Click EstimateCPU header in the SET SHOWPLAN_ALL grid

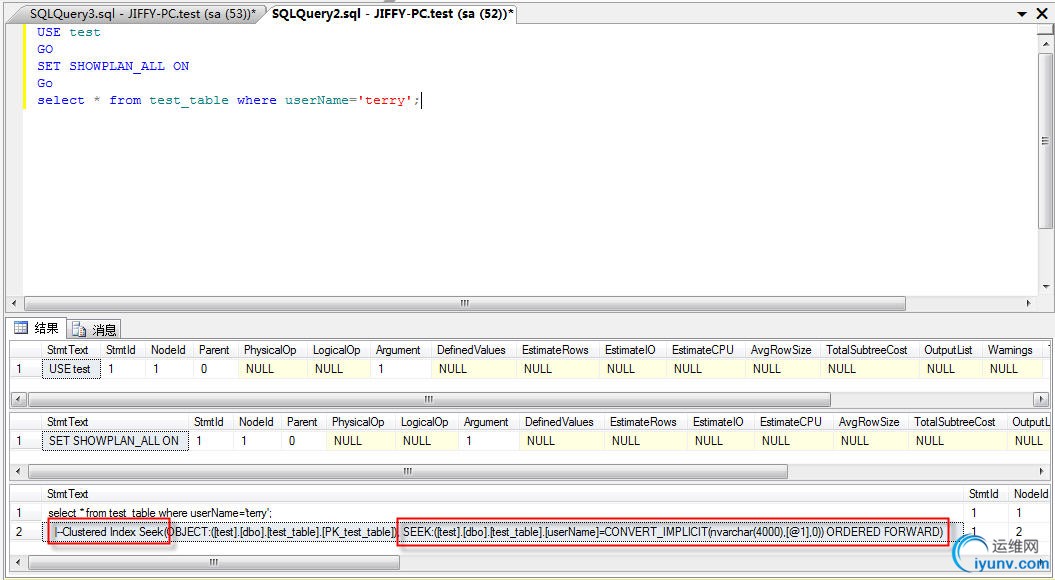click(791, 422)
